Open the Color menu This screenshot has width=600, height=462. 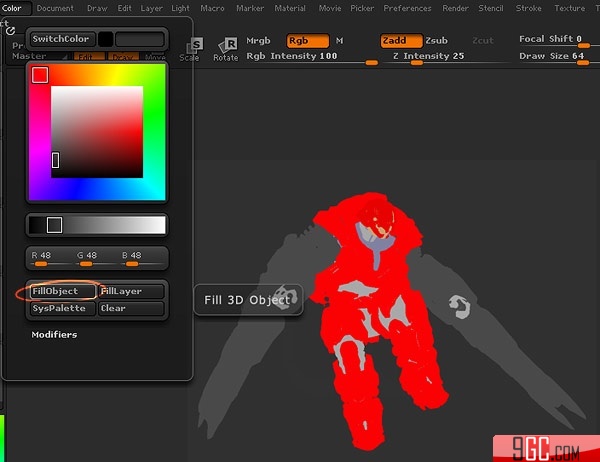point(12,8)
